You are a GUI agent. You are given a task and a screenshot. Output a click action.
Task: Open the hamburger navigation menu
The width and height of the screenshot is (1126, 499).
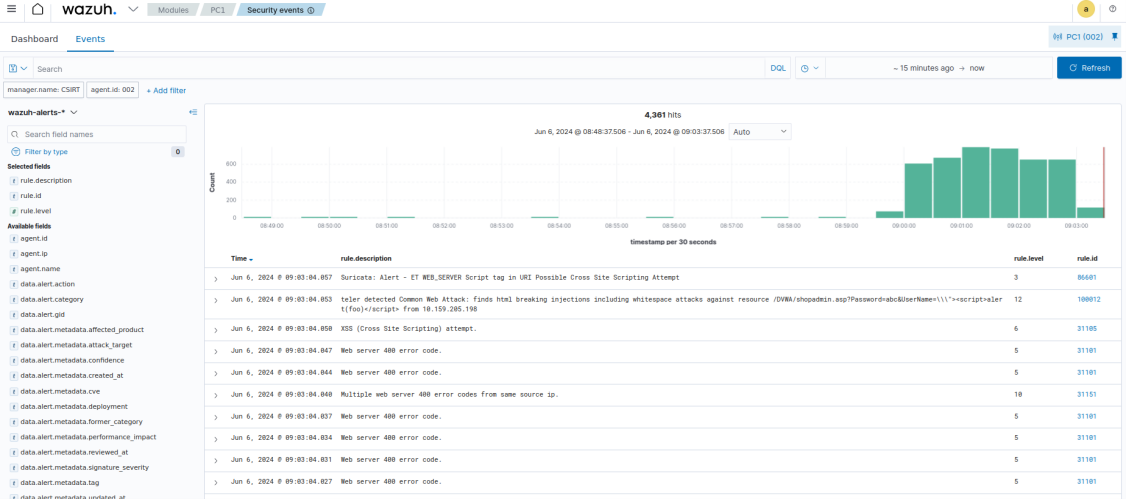point(11,9)
